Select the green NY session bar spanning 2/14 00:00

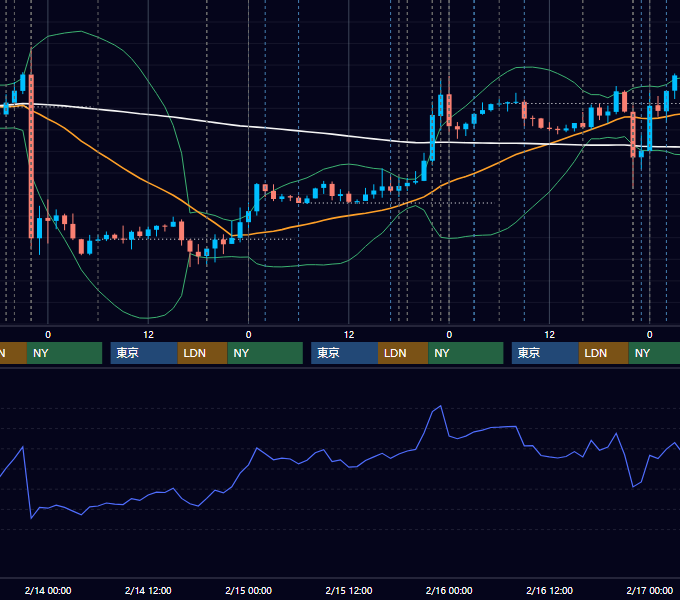tap(64, 353)
